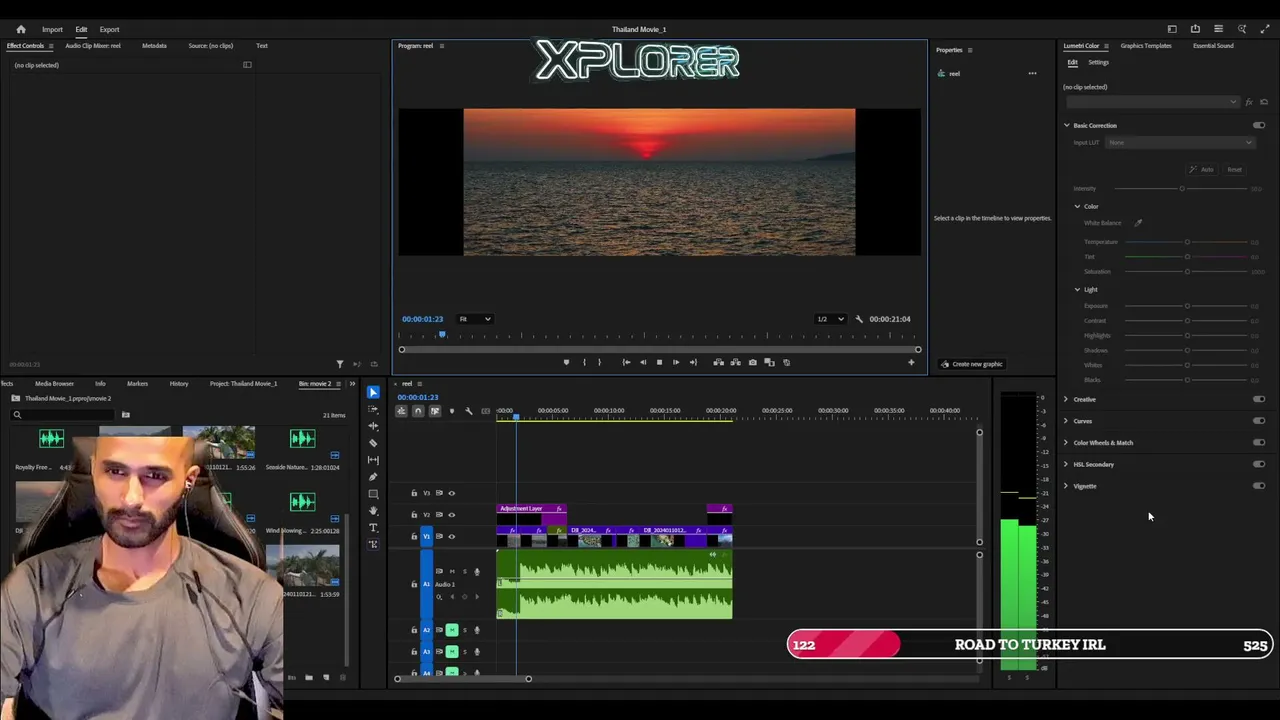Click the Extract button in Program monitor
1280x720 pixels.
point(735,362)
